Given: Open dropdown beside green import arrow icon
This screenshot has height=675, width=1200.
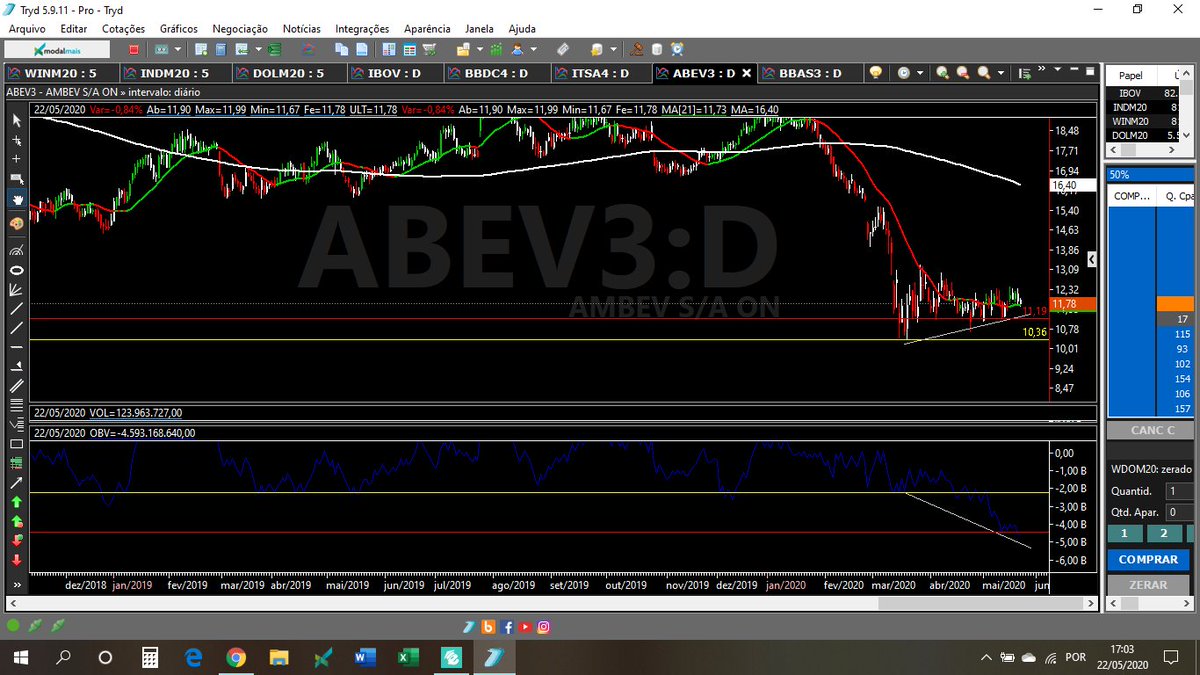Looking at the screenshot, I should coord(258,49).
